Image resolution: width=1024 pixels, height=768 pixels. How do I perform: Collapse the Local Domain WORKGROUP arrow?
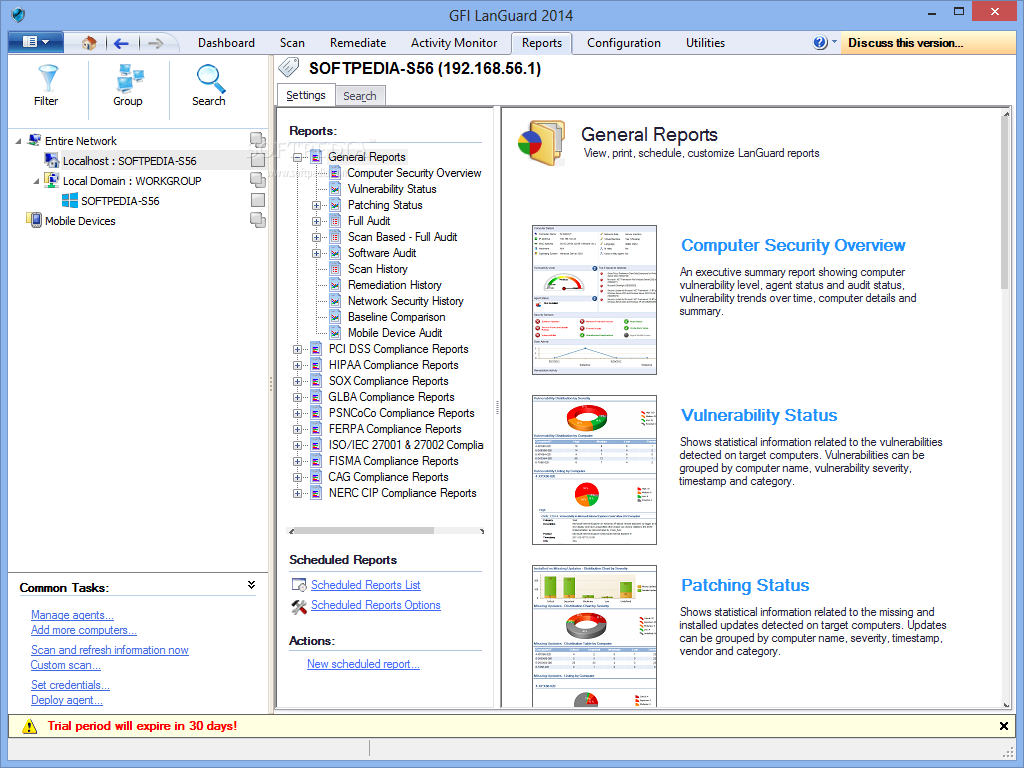point(36,181)
